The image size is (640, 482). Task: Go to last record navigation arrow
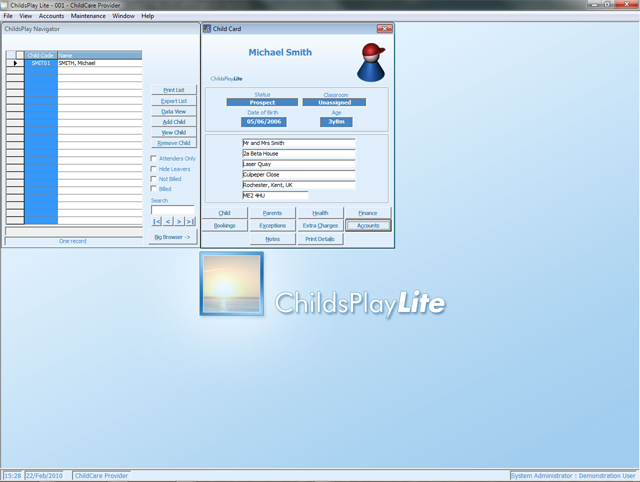coord(190,221)
